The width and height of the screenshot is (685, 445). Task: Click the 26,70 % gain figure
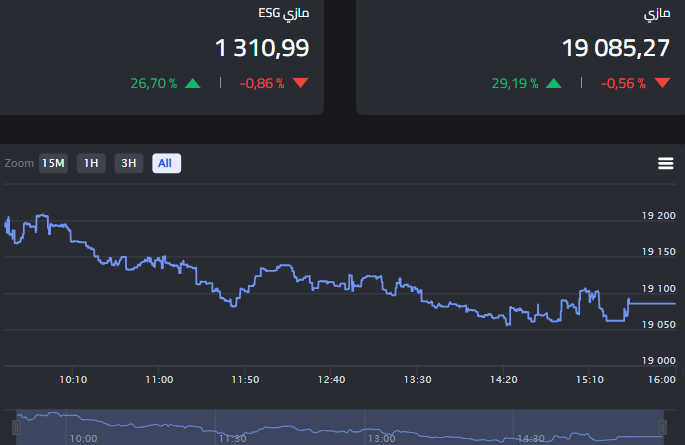pos(153,84)
